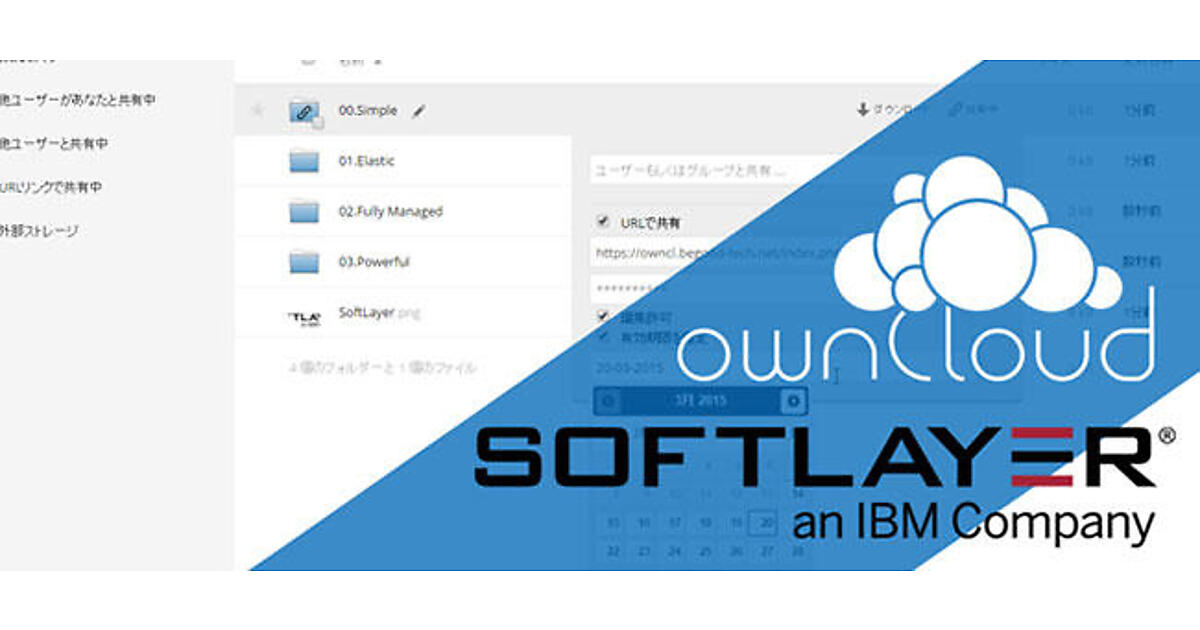
Task: Select 外部ストレージ in sidebar
Action: coord(40,231)
